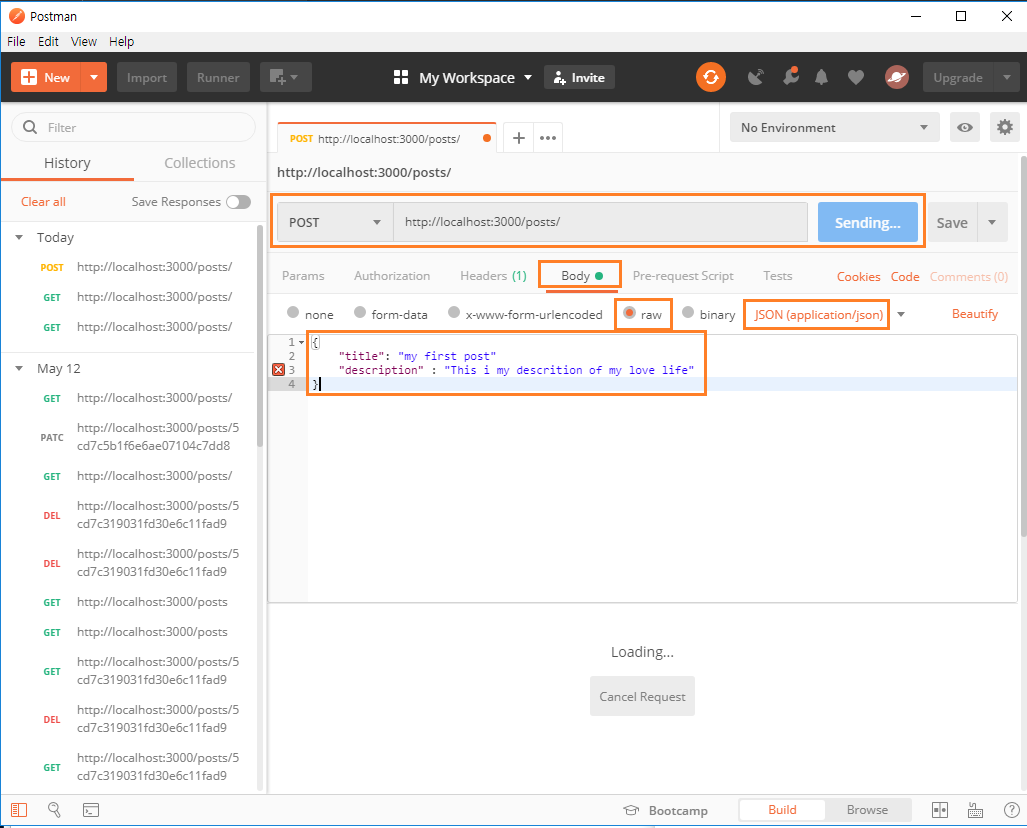The image size is (1027, 828).
Task: Open JSON content type dropdown arrow
Action: tap(901, 314)
